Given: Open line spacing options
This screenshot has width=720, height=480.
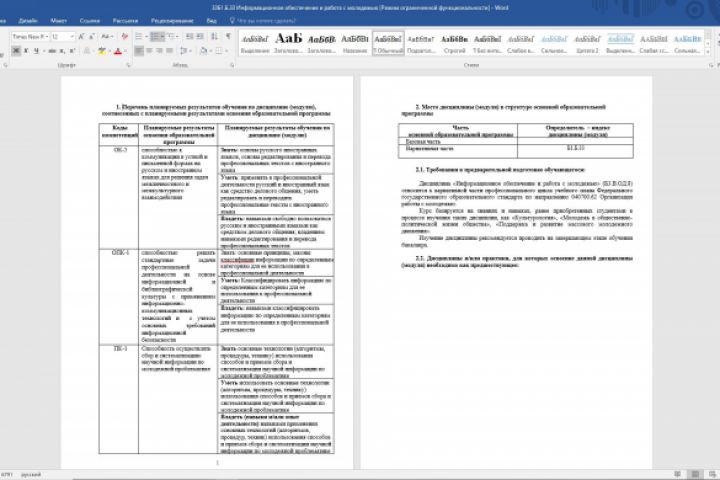Looking at the screenshot, I should 185,51.
